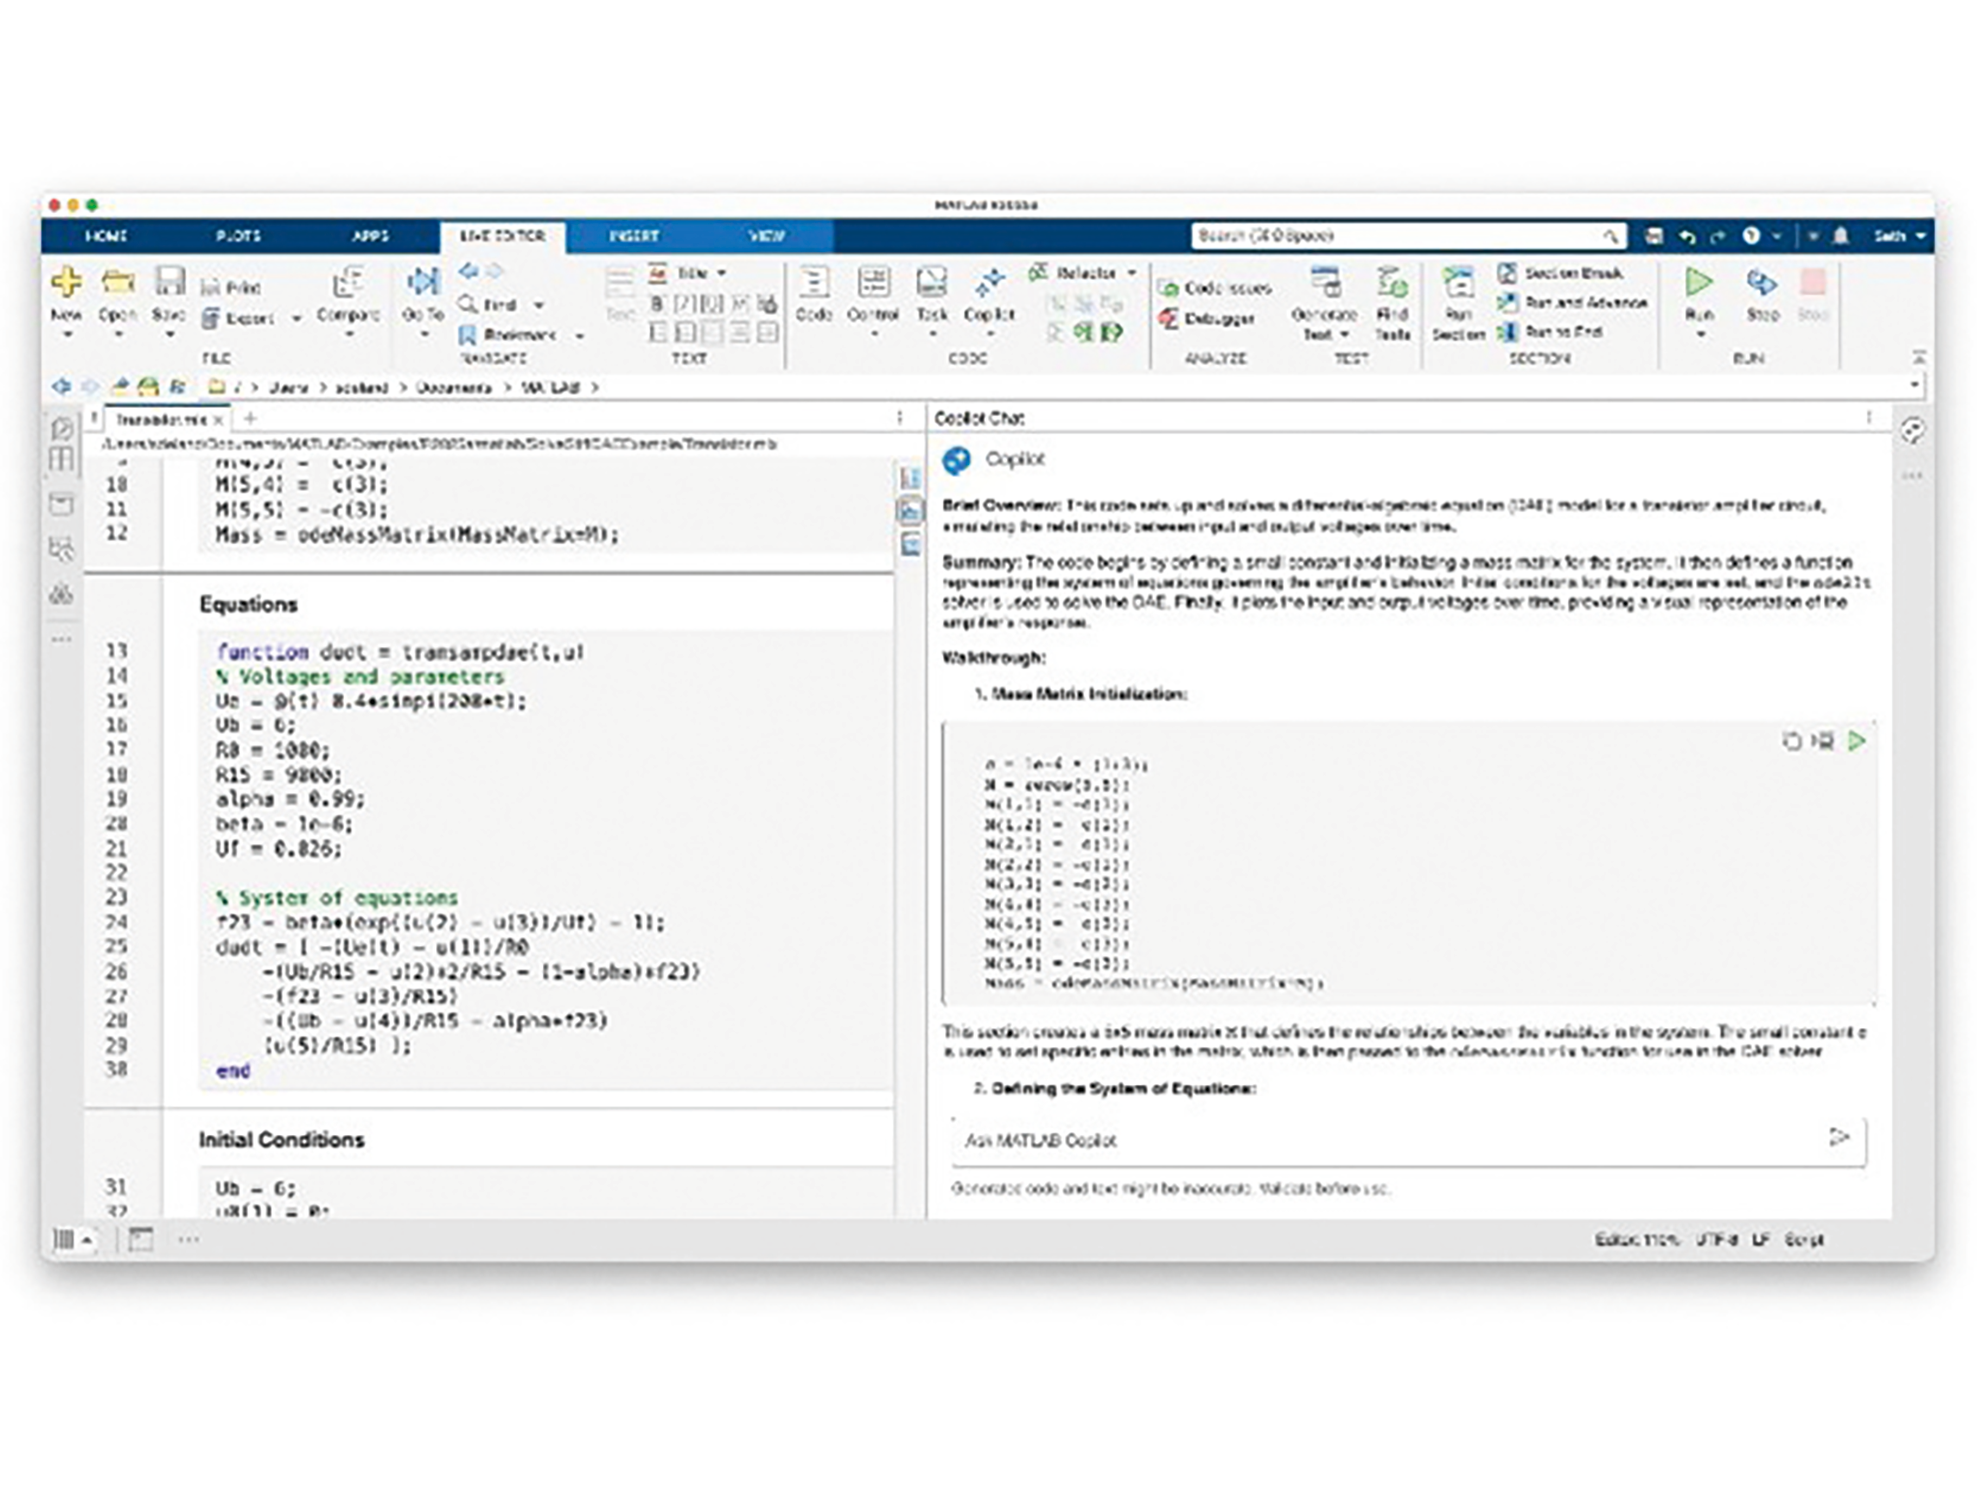Click the help question mark icon

[1751, 236]
